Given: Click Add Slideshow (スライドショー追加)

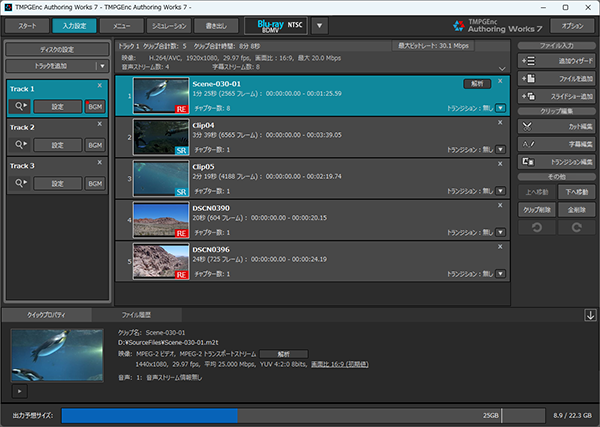Looking at the screenshot, I should point(556,96).
